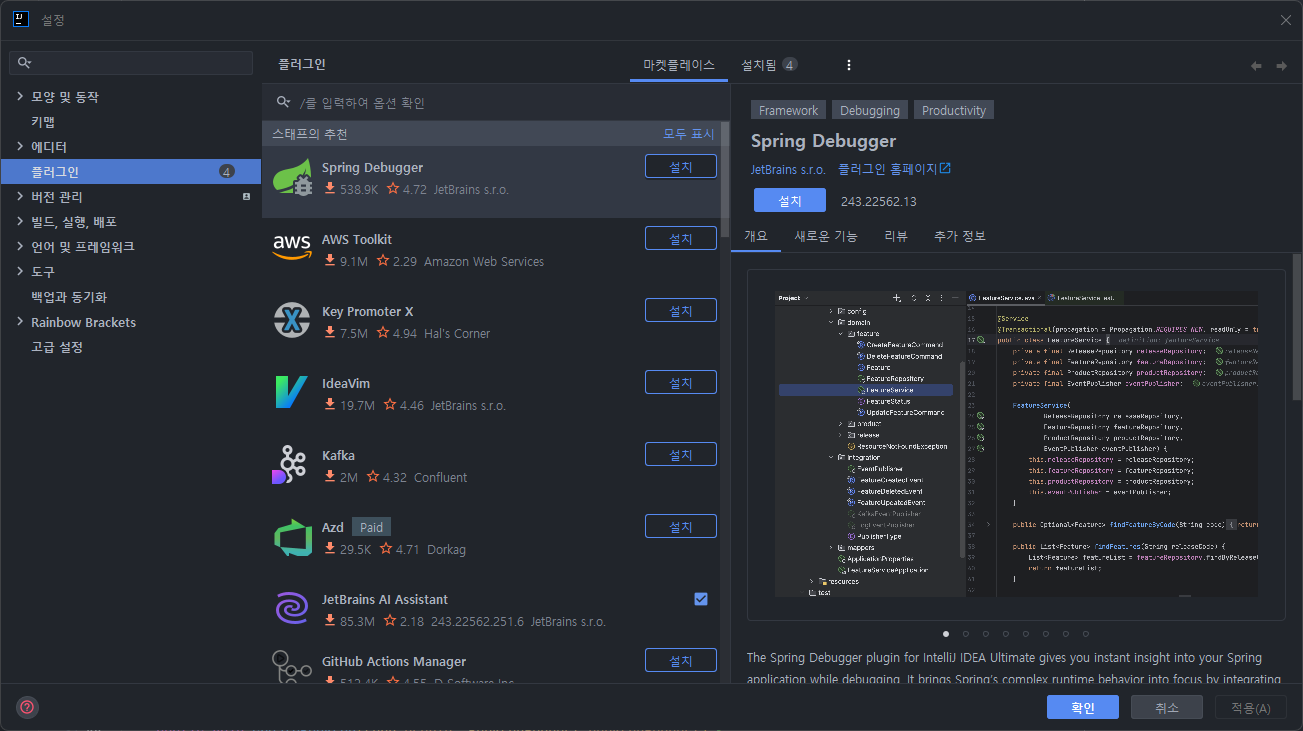Viewport: 1303px width, 731px height.
Task: Select the first screenshot carousel dot
Action: pyautogui.click(x=946, y=633)
